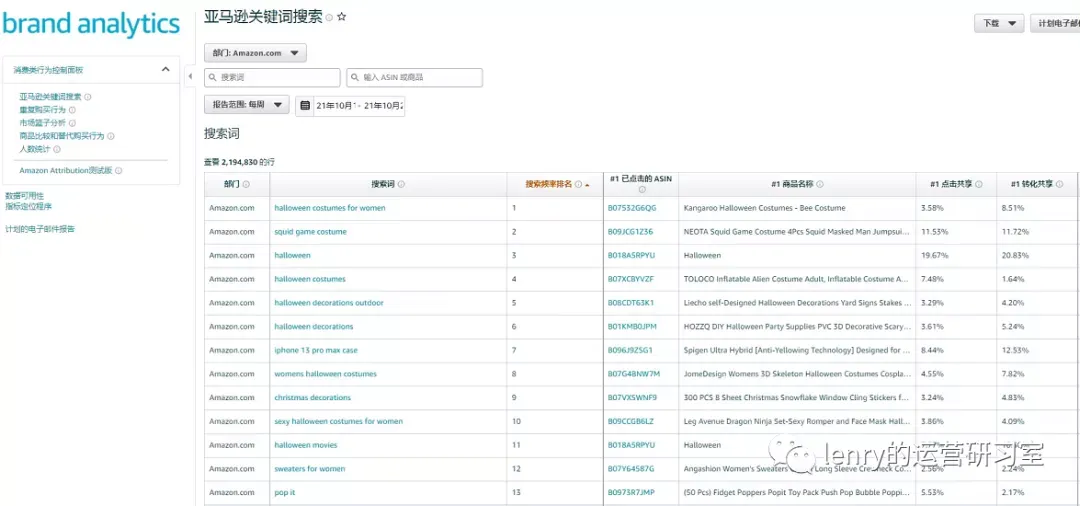Focus the 输入 ASIN 或商品 input
Screen dimensions: 1080x506
414,78
